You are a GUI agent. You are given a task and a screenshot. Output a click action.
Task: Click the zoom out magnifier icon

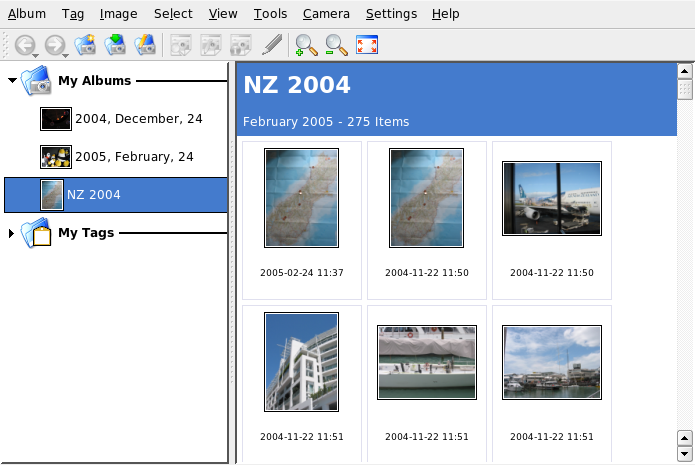click(x=336, y=44)
